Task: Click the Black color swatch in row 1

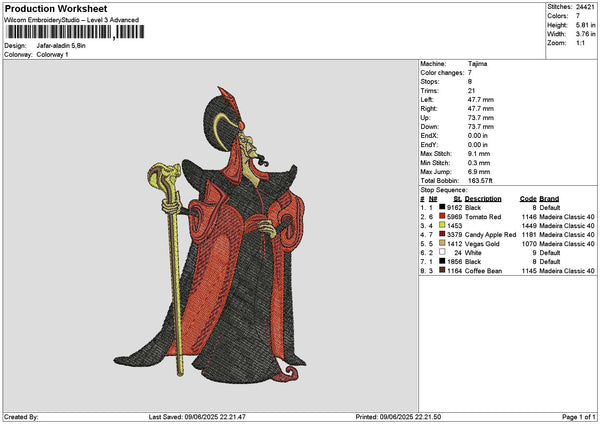Action: [x=442, y=207]
